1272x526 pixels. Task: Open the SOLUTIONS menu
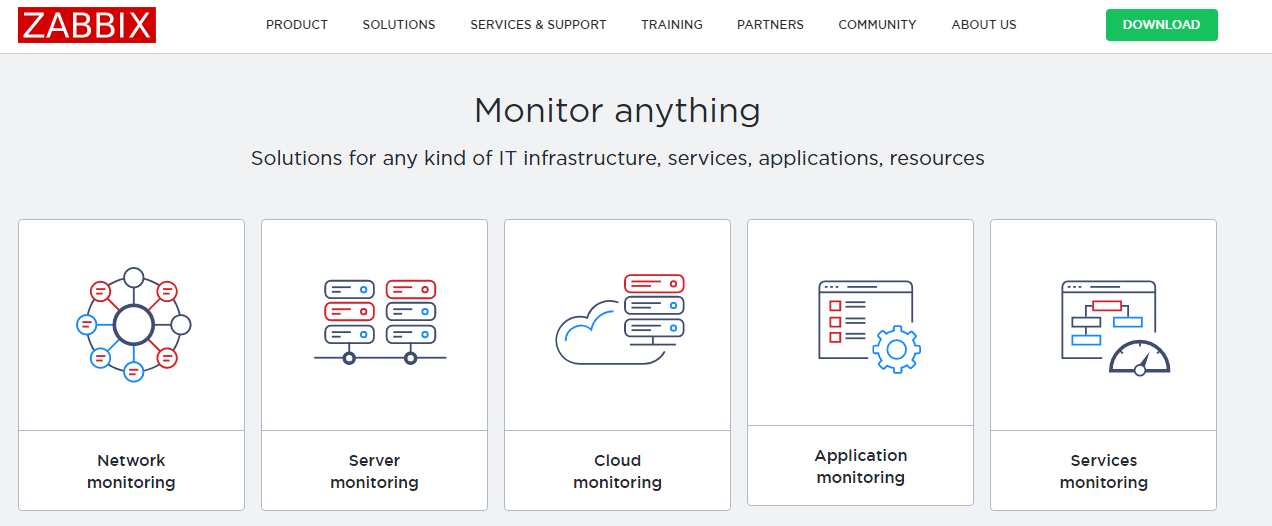(399, 25)
